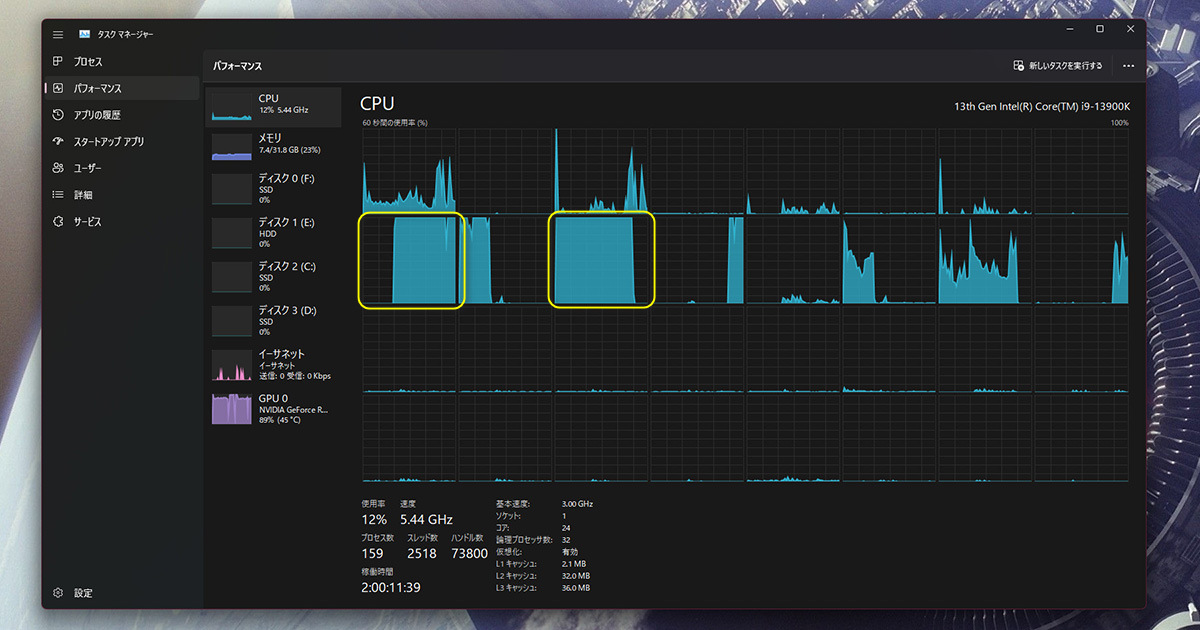Select the パフォーマンス sidebar icon

pyautogui.click(x=58, y=88)
